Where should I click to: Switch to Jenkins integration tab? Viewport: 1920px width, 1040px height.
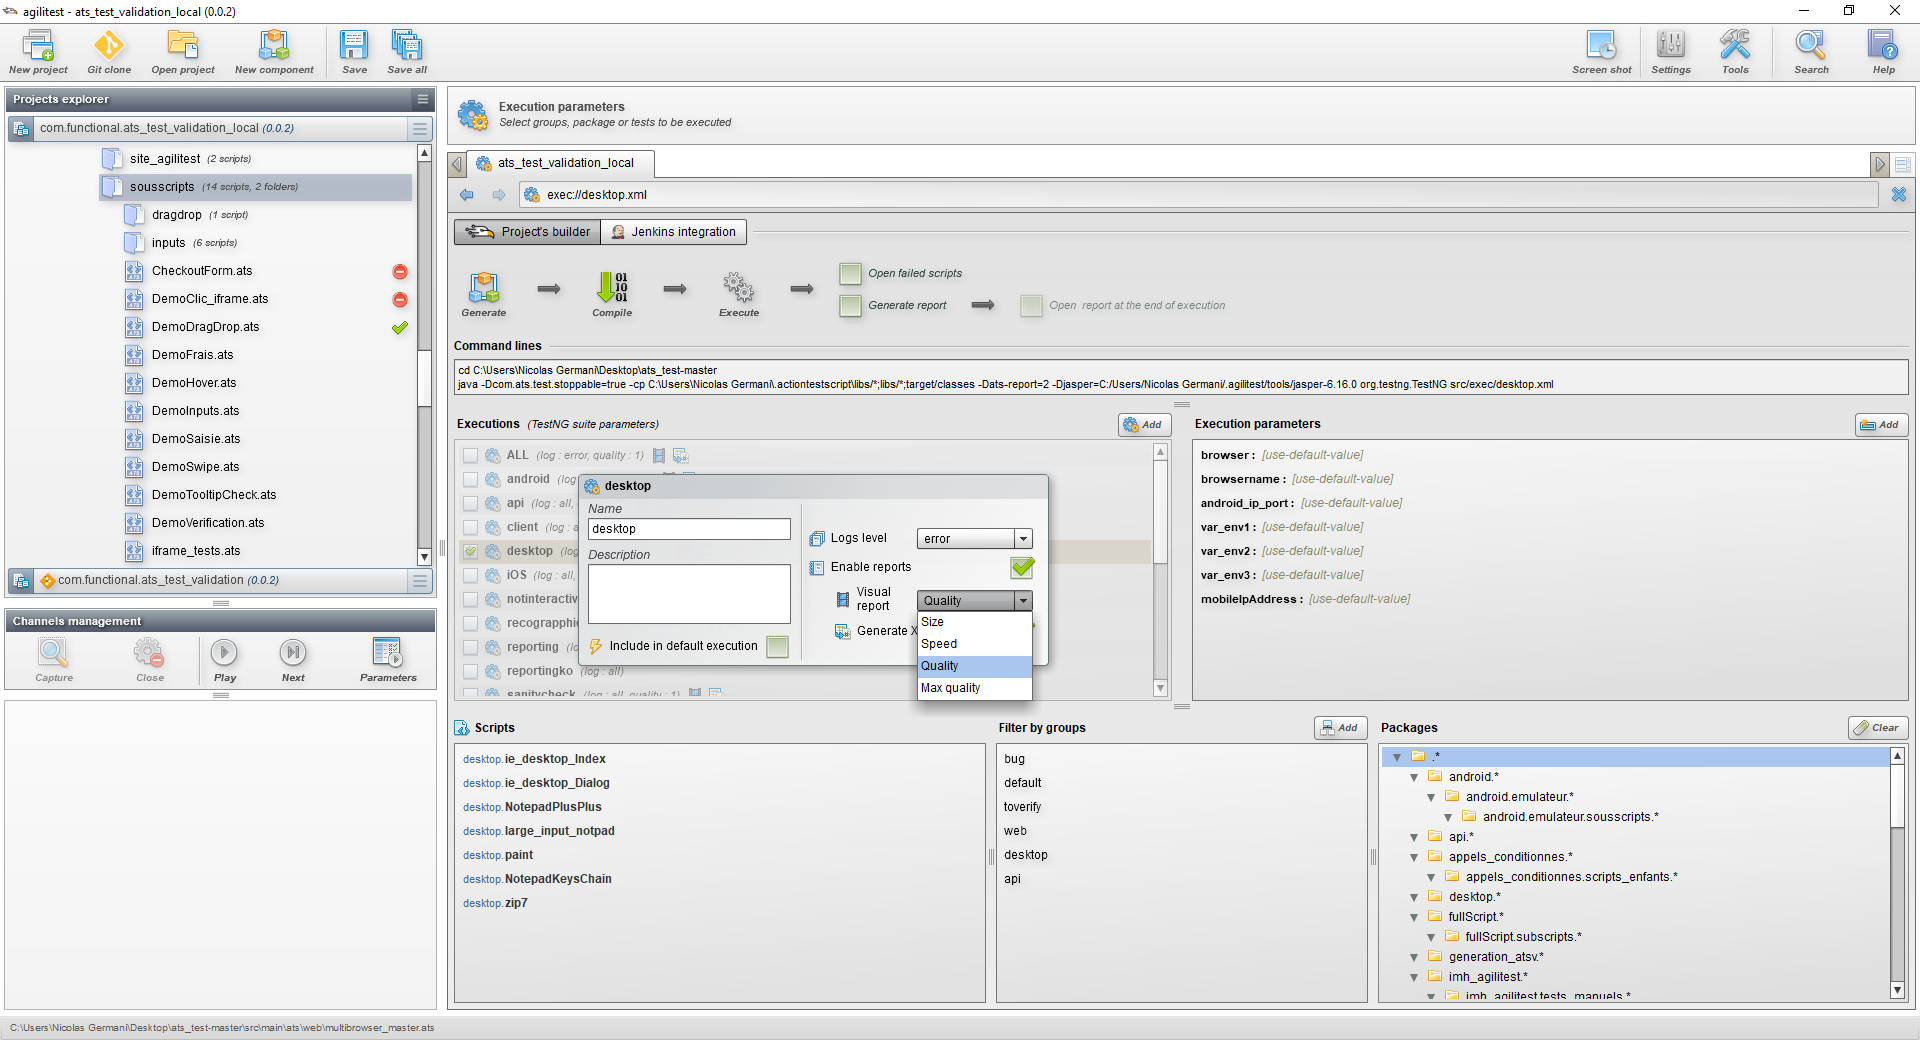[x=674, y=232]
